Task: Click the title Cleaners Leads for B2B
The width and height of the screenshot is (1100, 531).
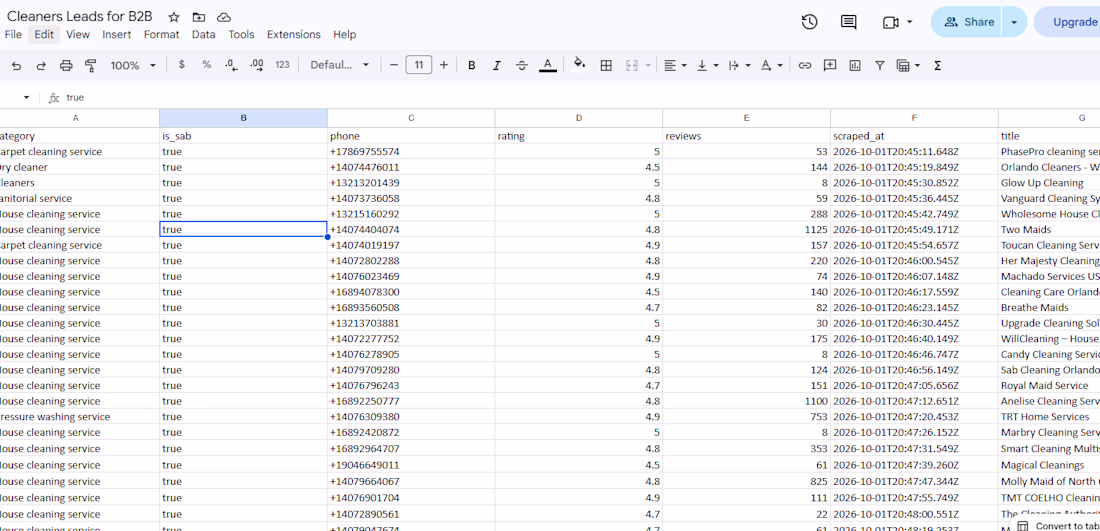Action: pos(79,17)
